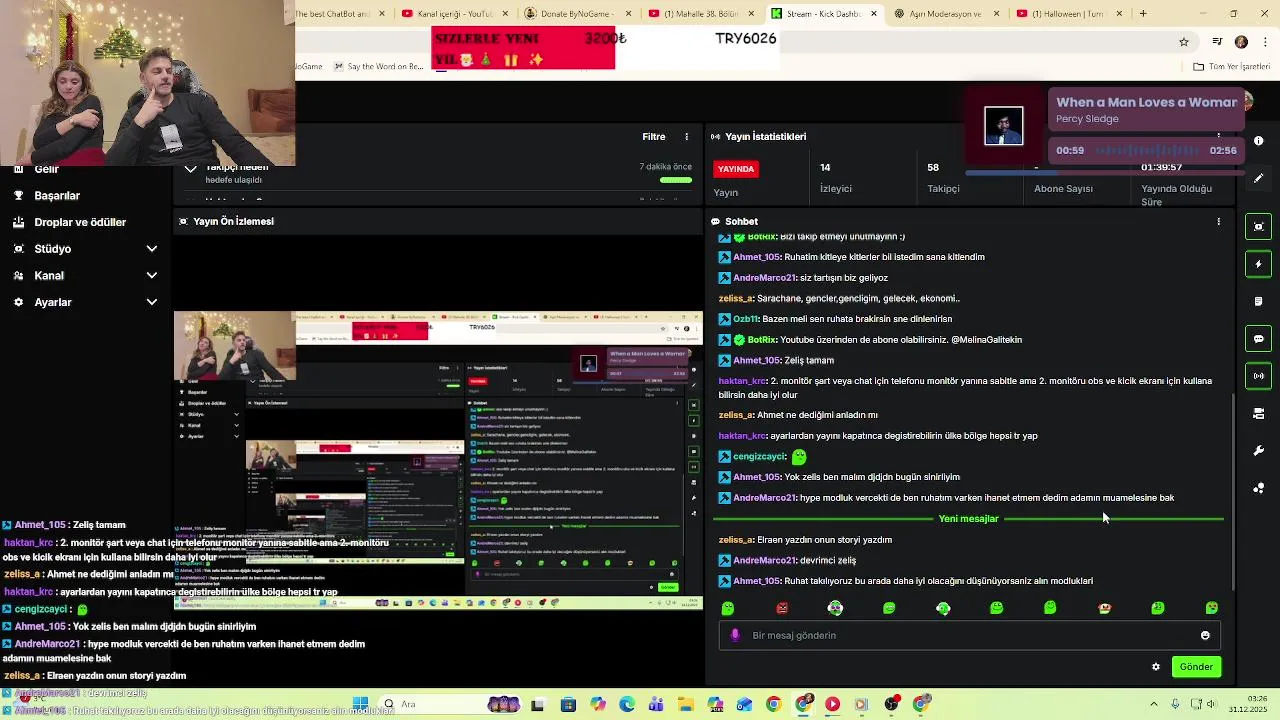The height and width of the screenshot is (720, 1280).
Task: Click the info icon near music widget
Action: (x=1258, y=141)
